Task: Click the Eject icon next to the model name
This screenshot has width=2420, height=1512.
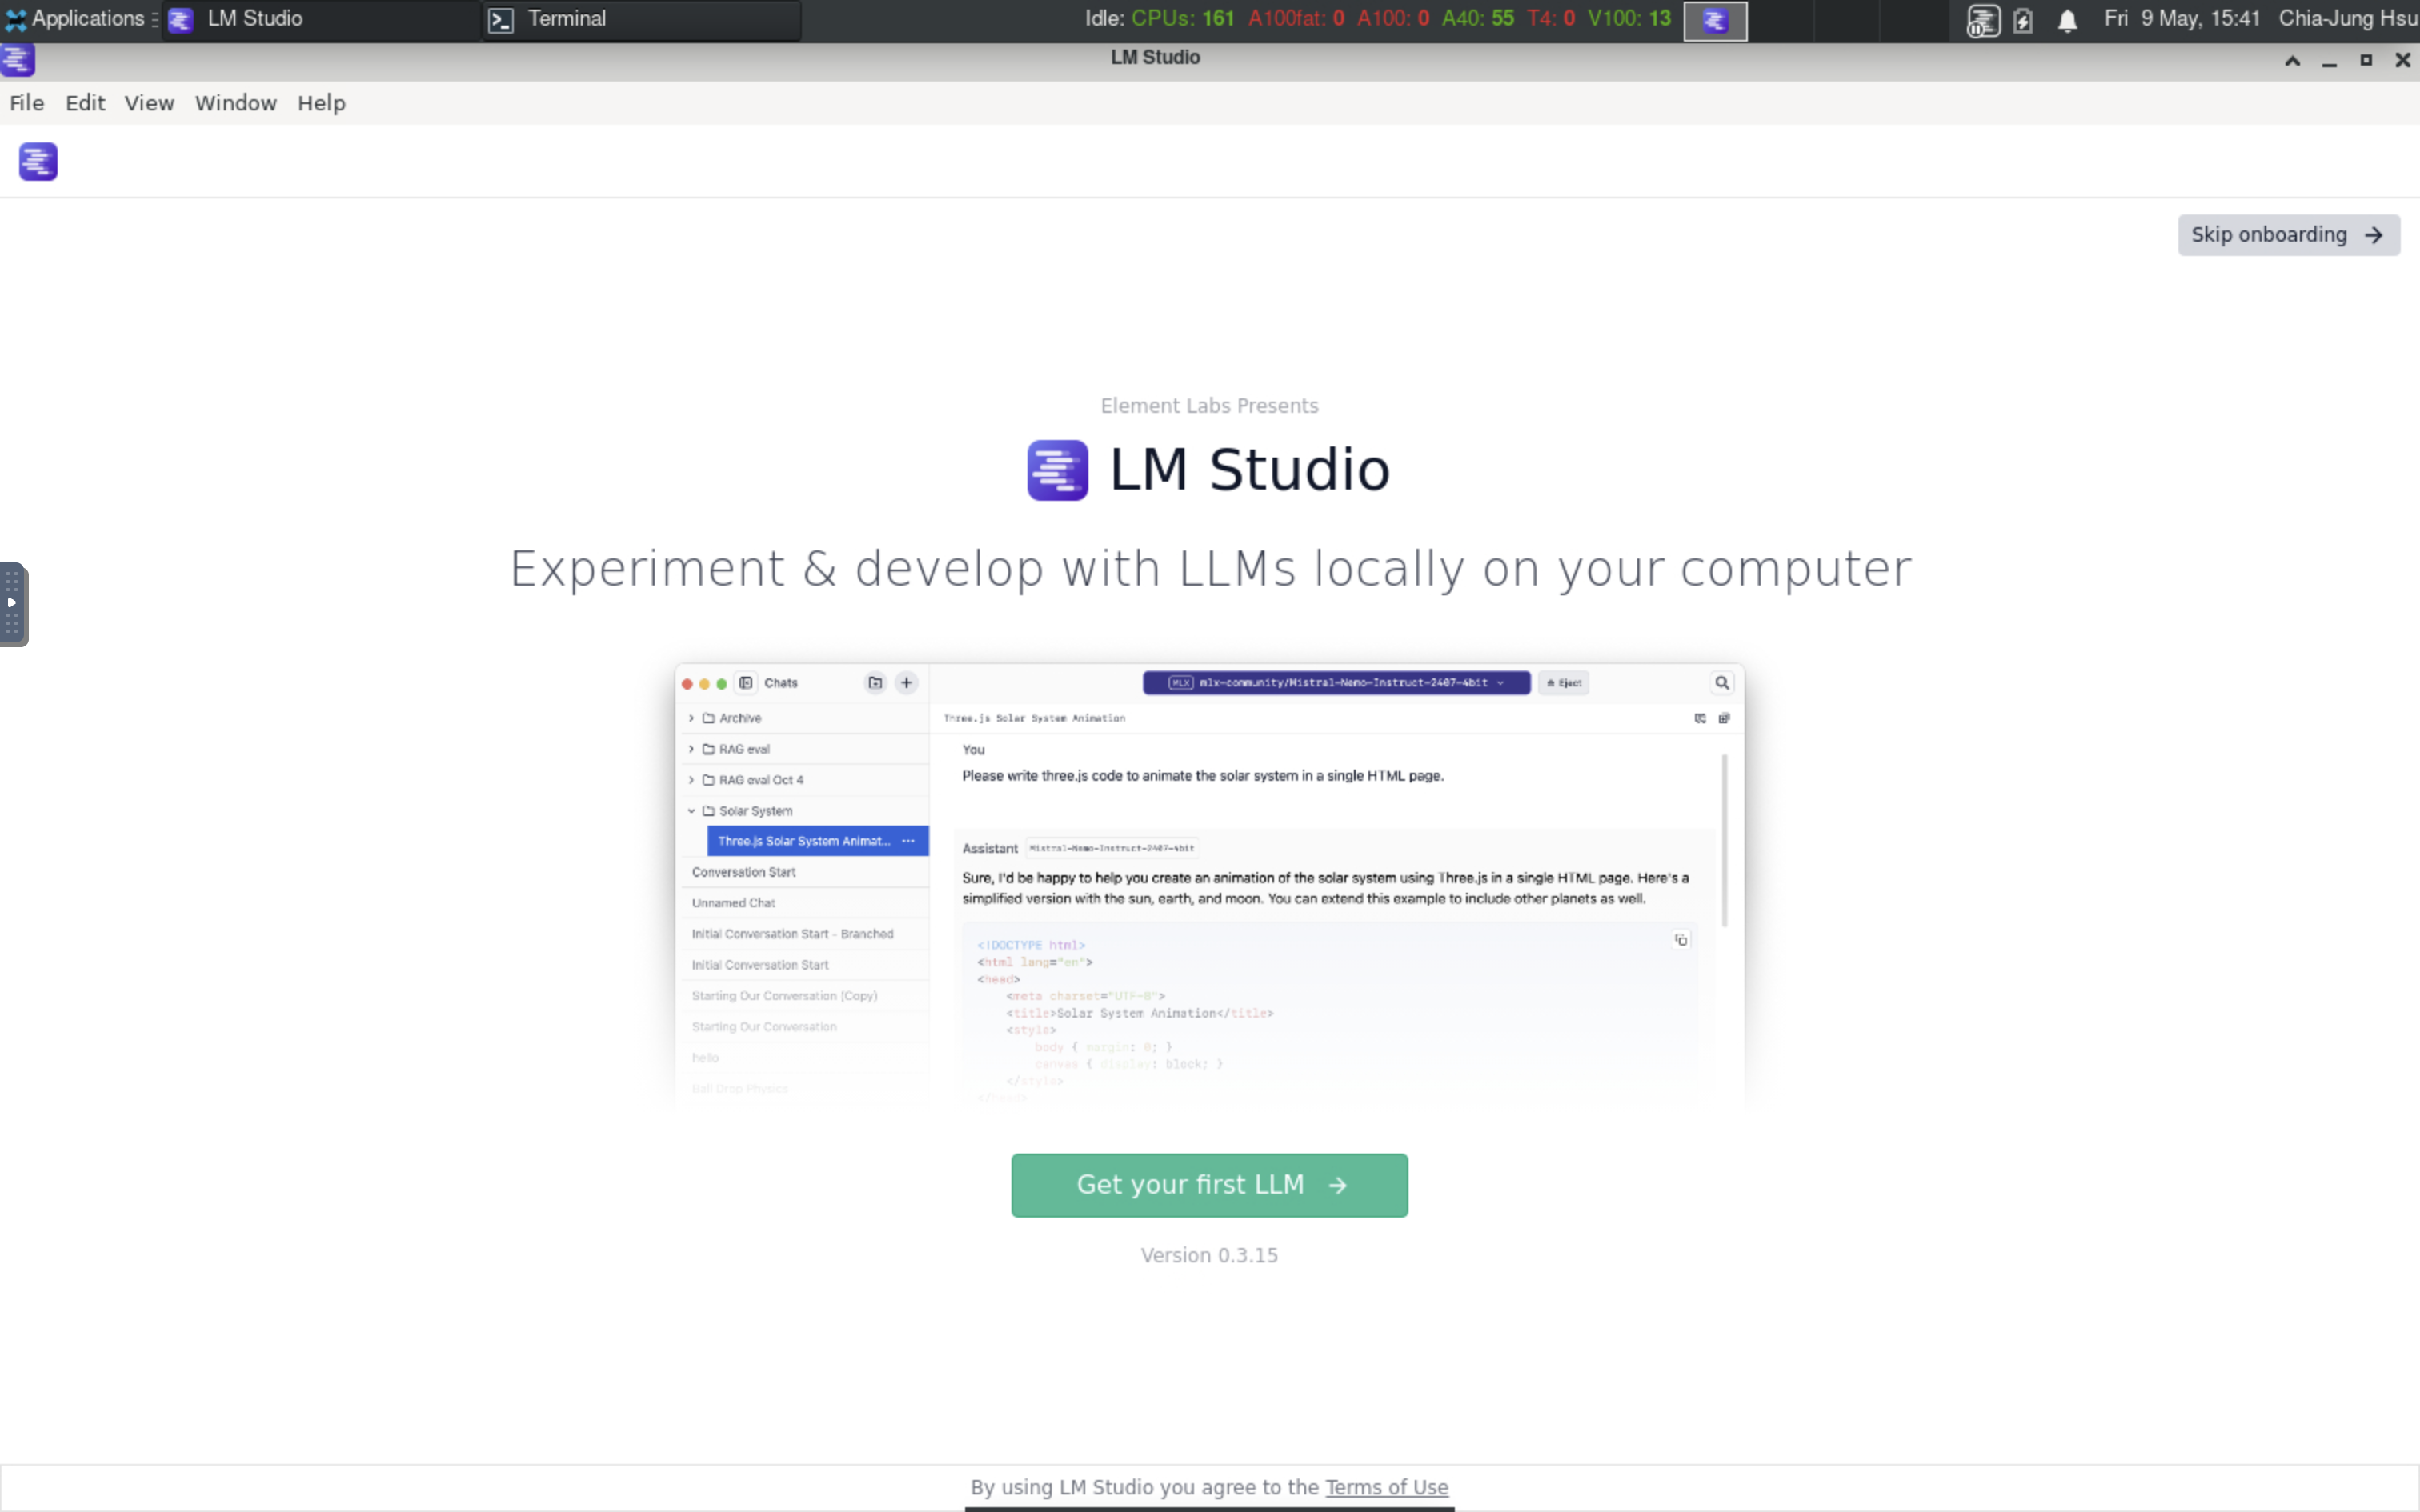Action: (x=1562, y=683)
